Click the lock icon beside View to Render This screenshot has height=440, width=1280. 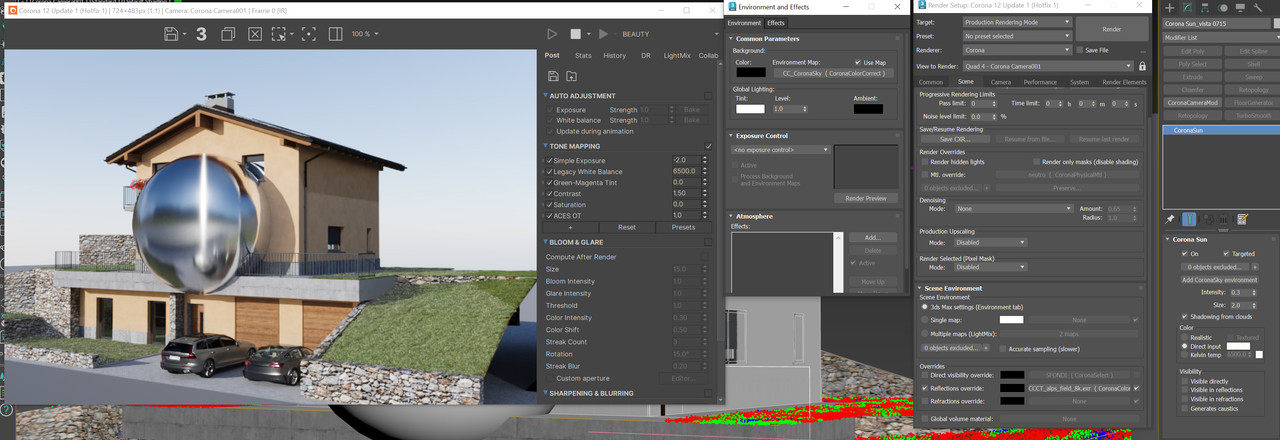coord(1143,66)
